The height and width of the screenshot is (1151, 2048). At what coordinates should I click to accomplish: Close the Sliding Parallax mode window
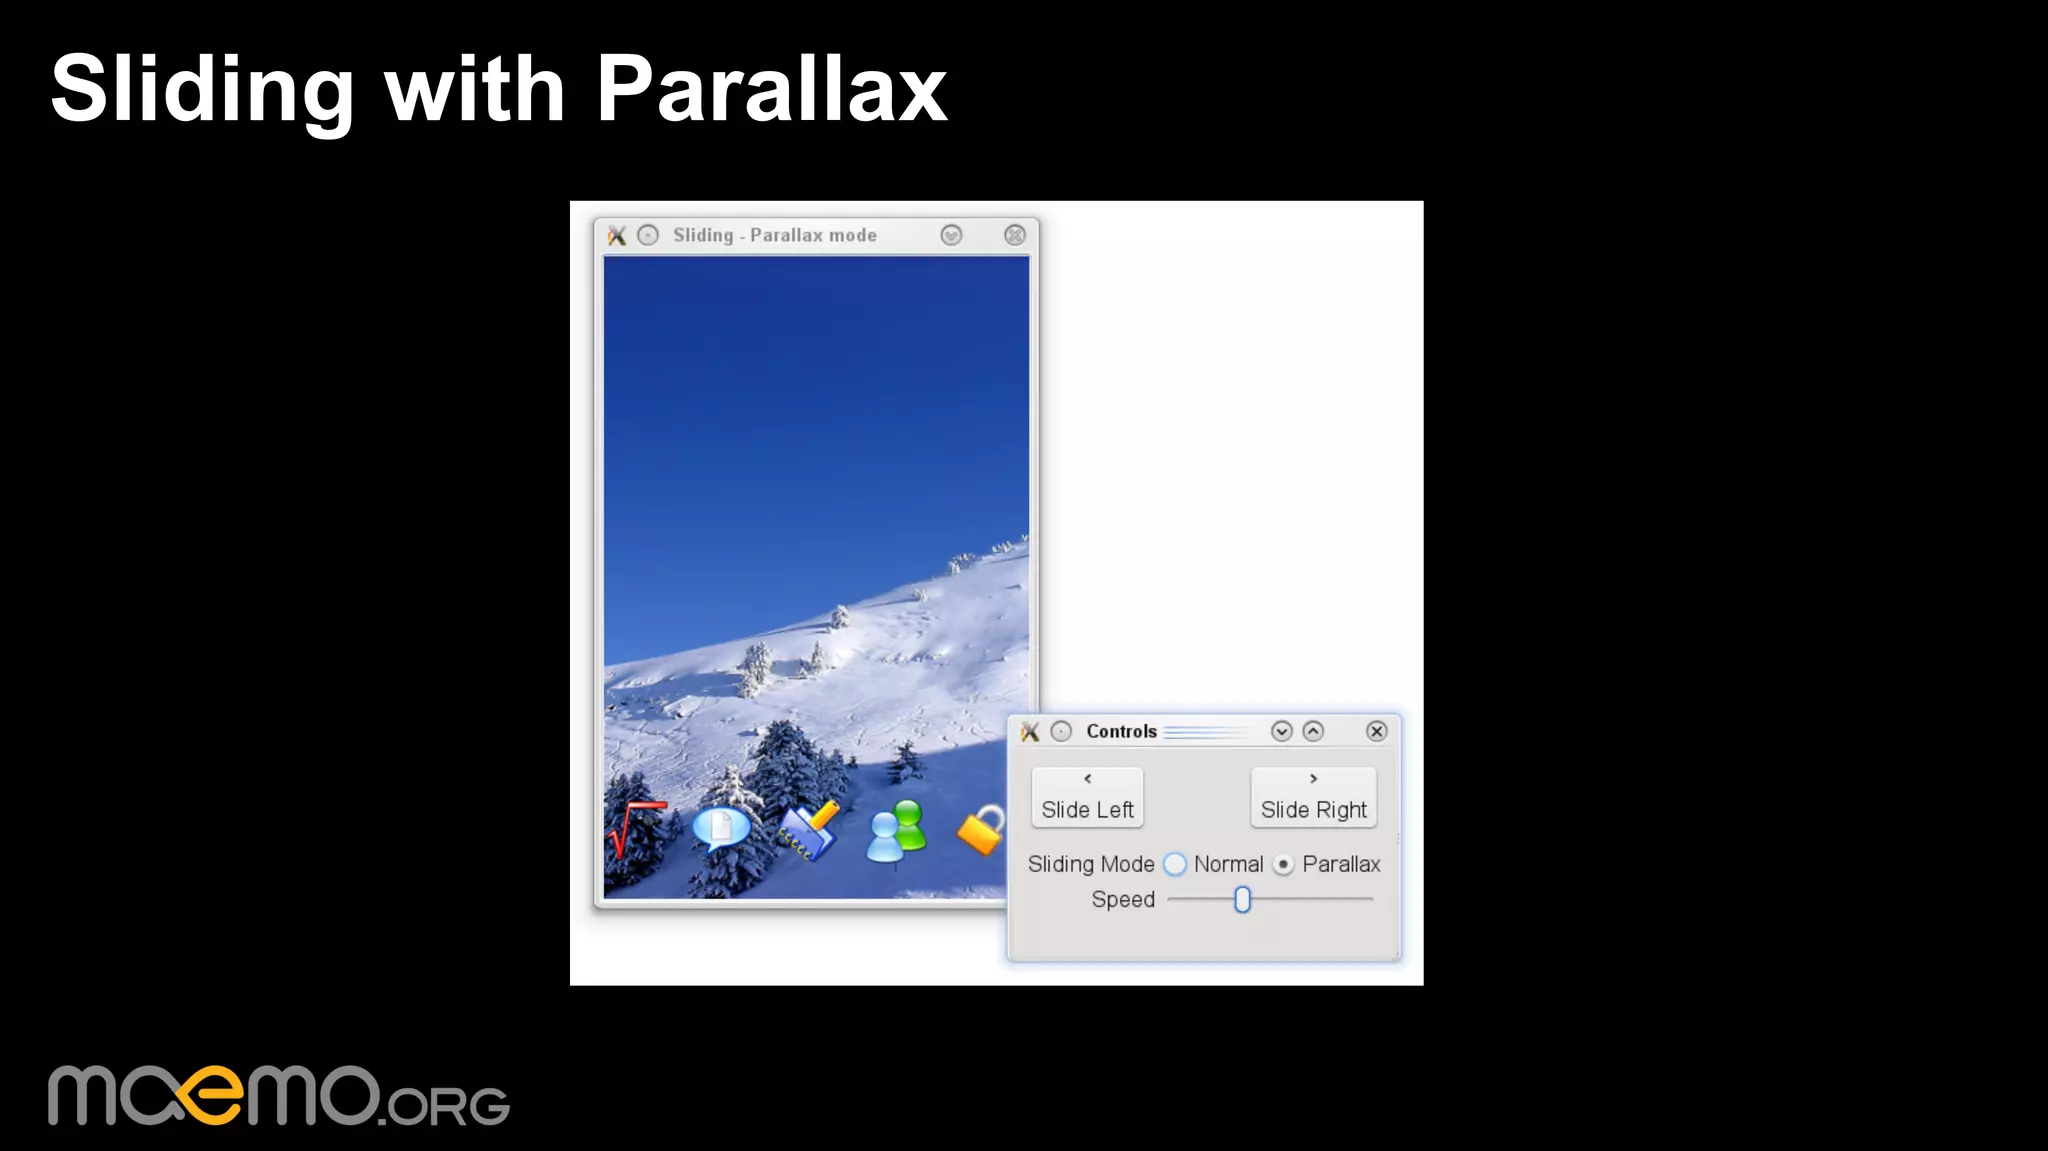[1014, 235]
